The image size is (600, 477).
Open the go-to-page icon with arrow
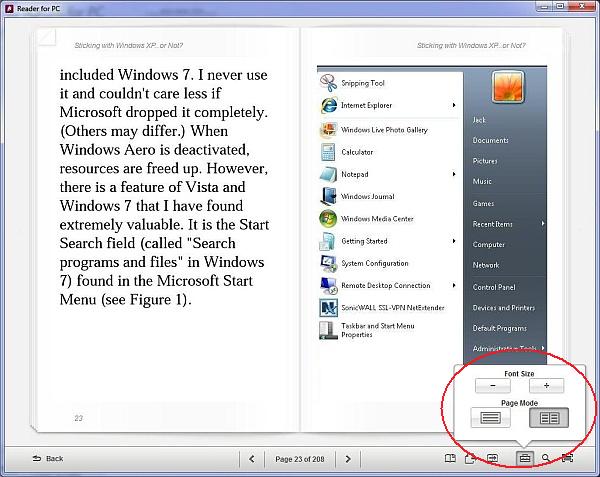pyautogui.click(x=492, y=458)
